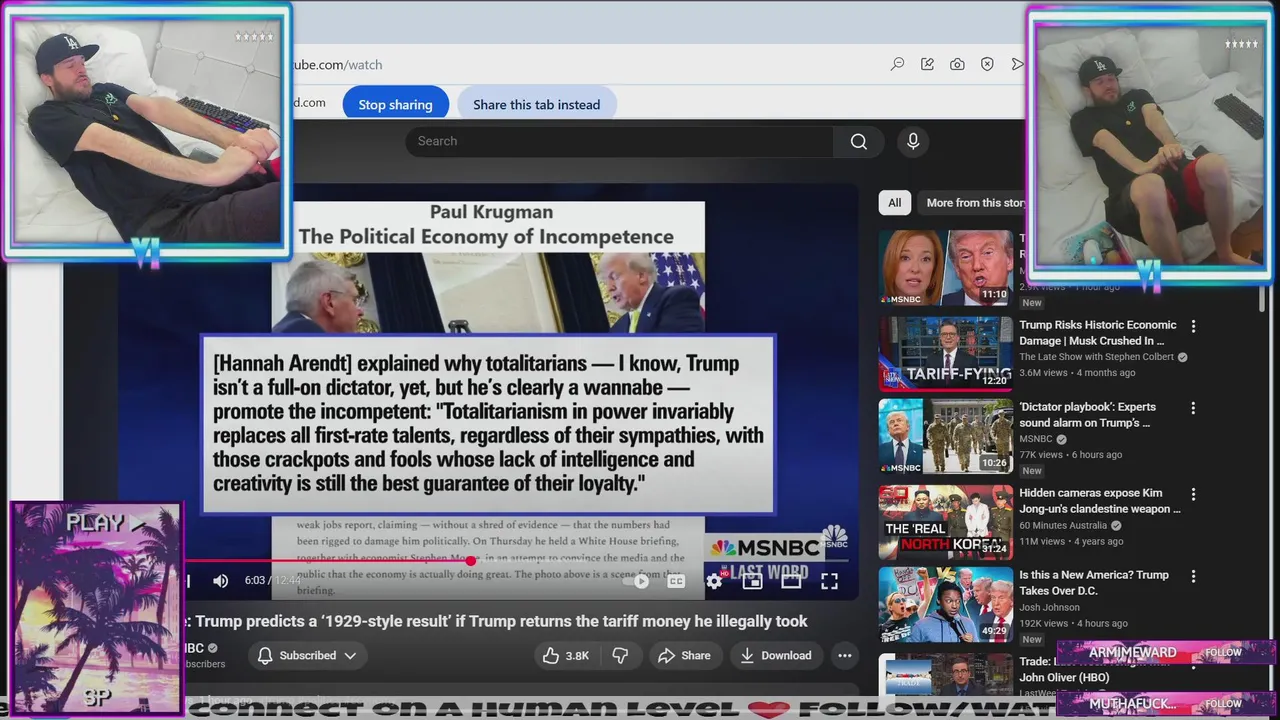1280x720 pixels.
Task: Open Trump Risks Historic Economic Damage title
Action: pyautogui.click(x=1098, y=333)
